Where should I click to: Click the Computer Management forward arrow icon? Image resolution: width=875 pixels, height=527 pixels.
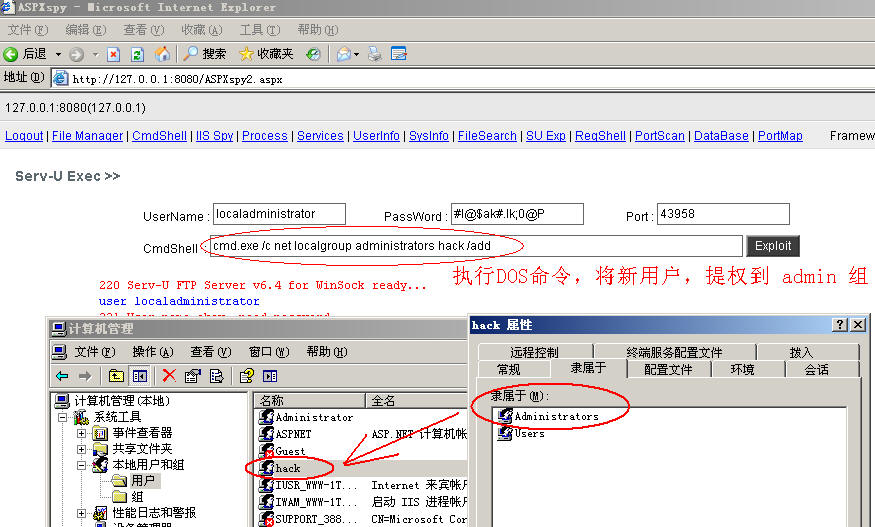coord(85,376)
